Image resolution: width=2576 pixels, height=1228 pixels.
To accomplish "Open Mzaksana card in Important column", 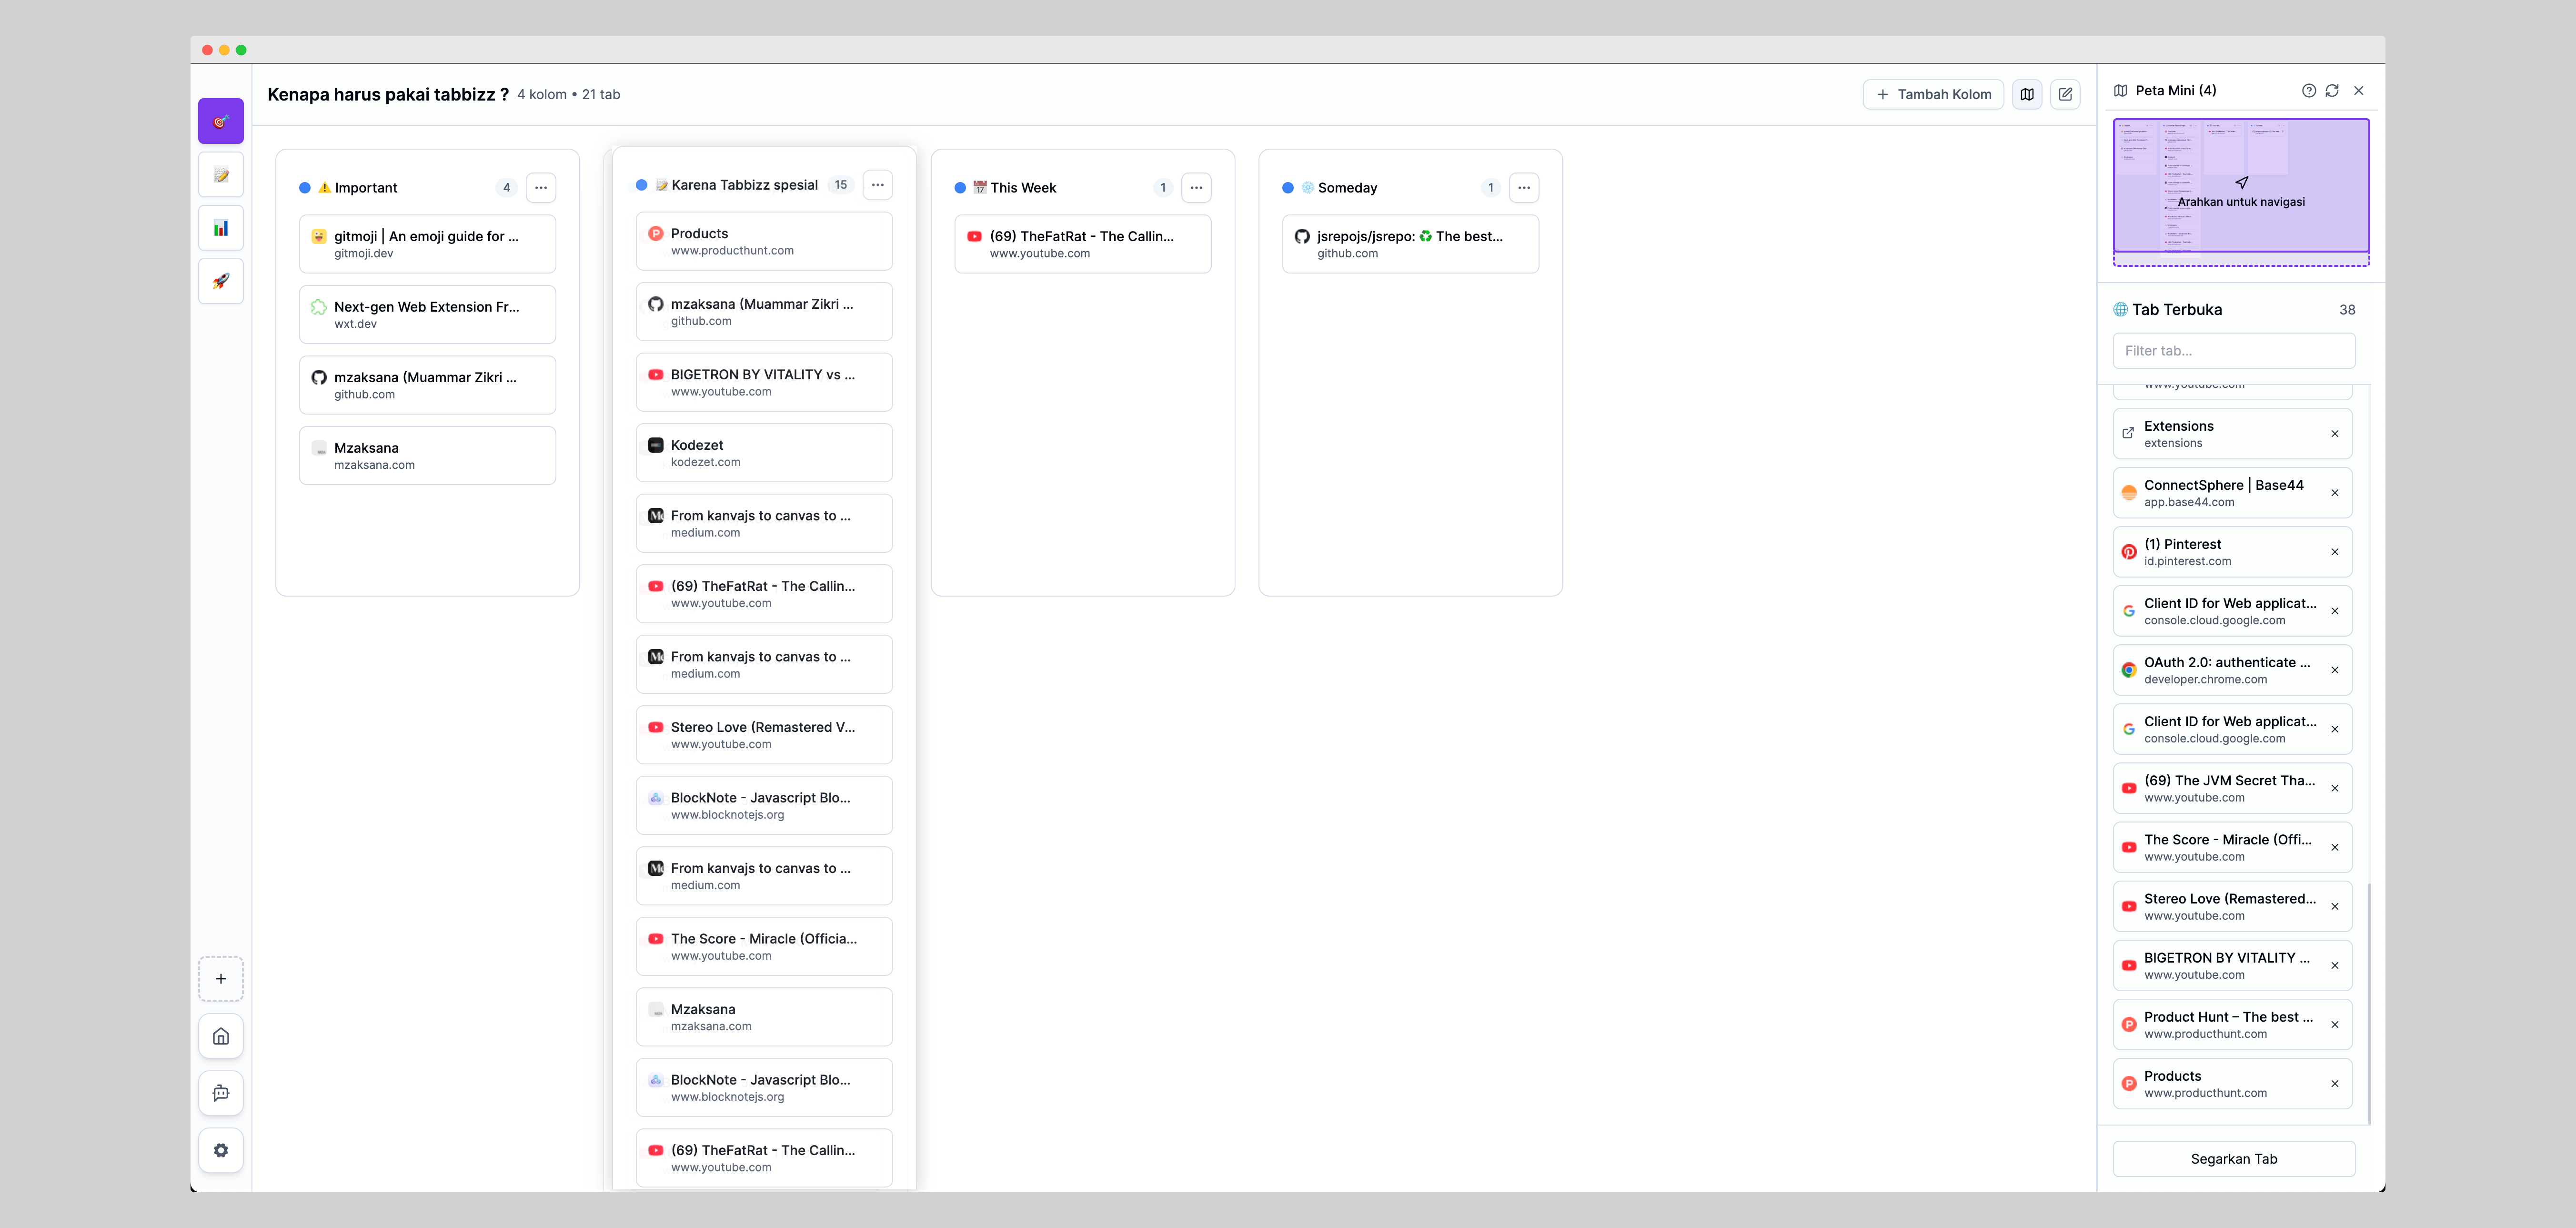I will [428, 456].
